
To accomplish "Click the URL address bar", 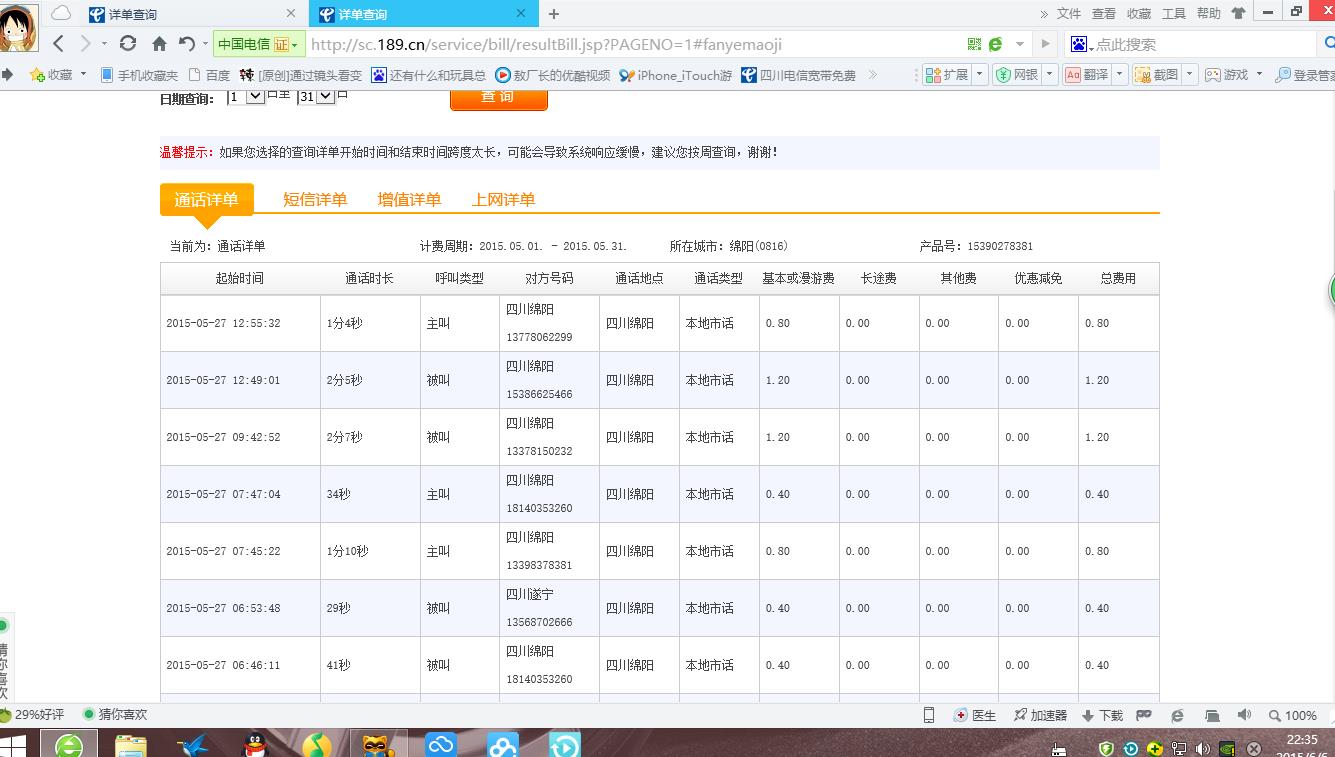I will coord(630,44).
